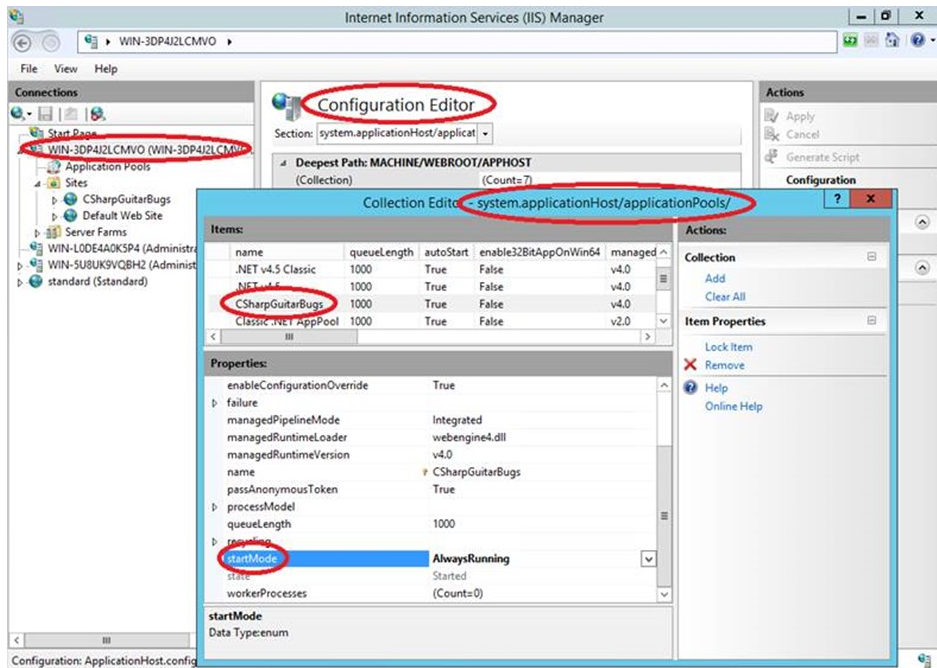This screenshot has width=937, height=668.
Task: Click the red X Remove icon
Action: coord(690,365)
